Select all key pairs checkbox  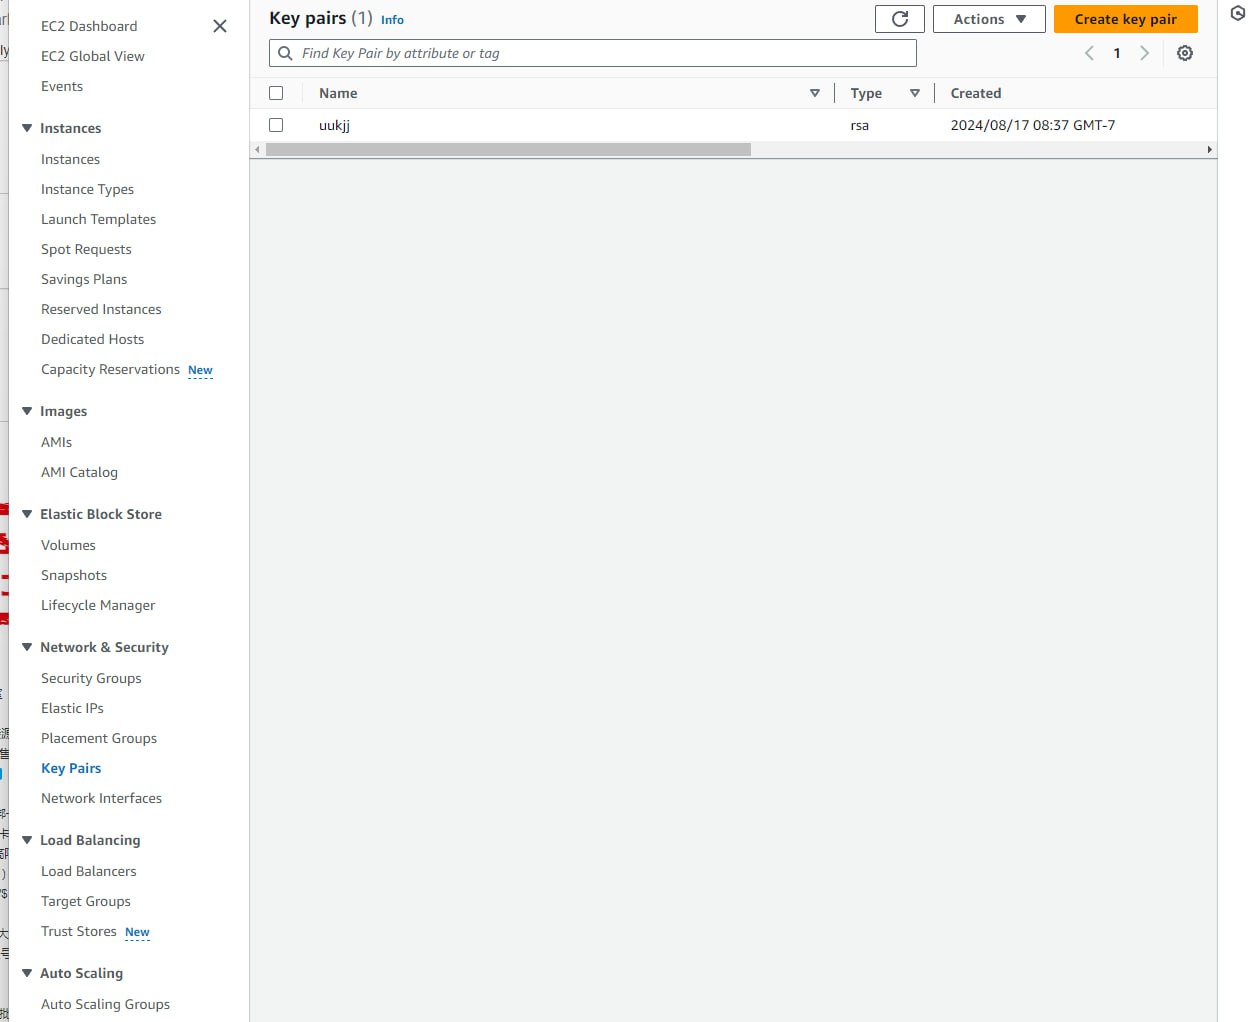(x=276, y=93)
